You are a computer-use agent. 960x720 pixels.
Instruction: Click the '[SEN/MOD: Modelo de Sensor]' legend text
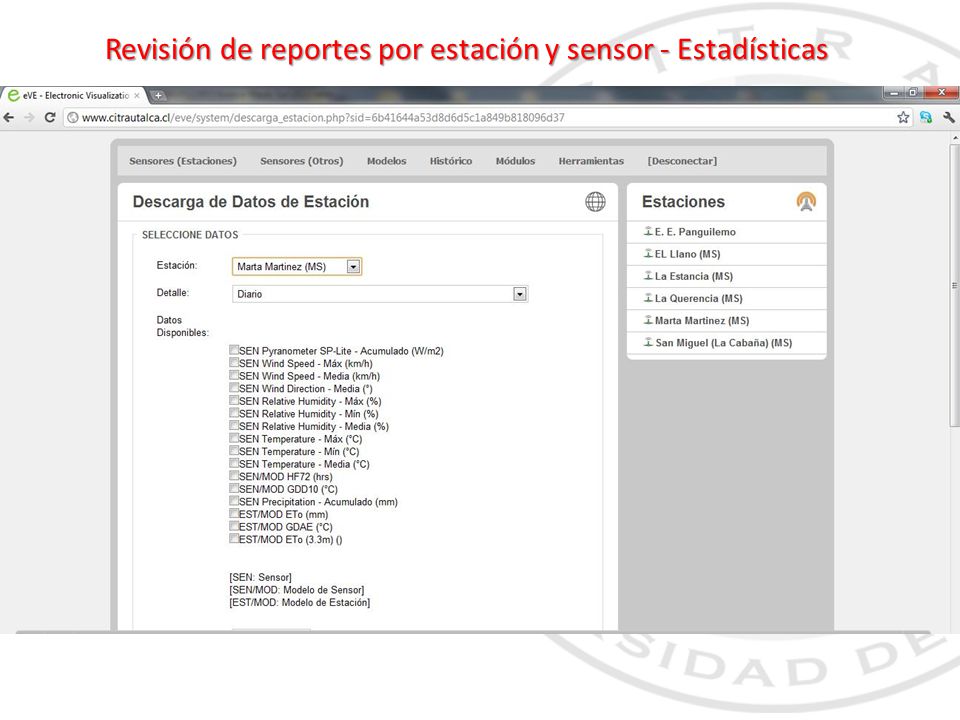pyautogui.click(x=296, y=590)
